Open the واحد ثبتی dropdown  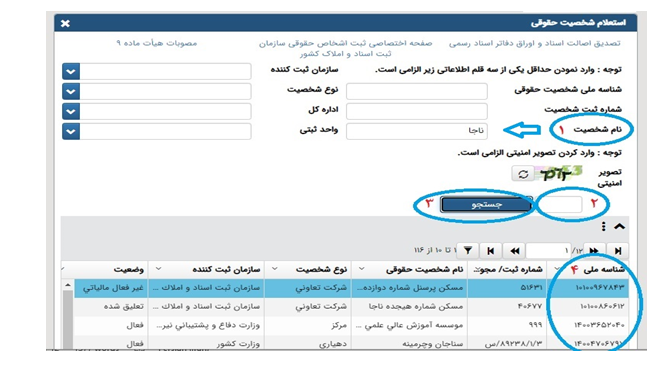(71, 132)
